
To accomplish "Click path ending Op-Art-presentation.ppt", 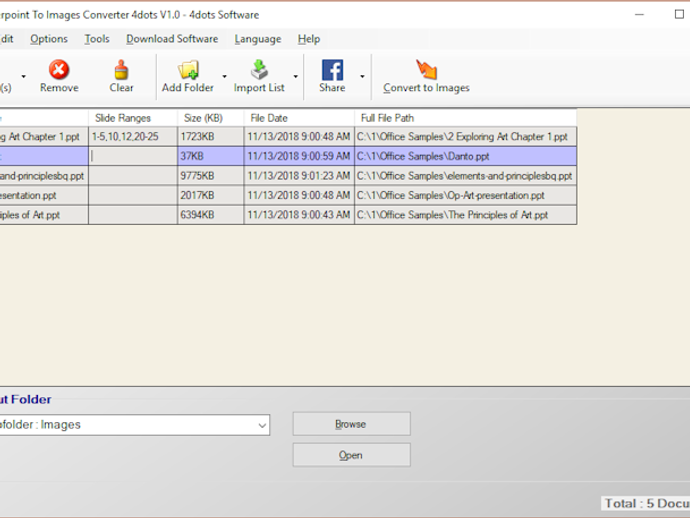I will (x=466, y=195).
